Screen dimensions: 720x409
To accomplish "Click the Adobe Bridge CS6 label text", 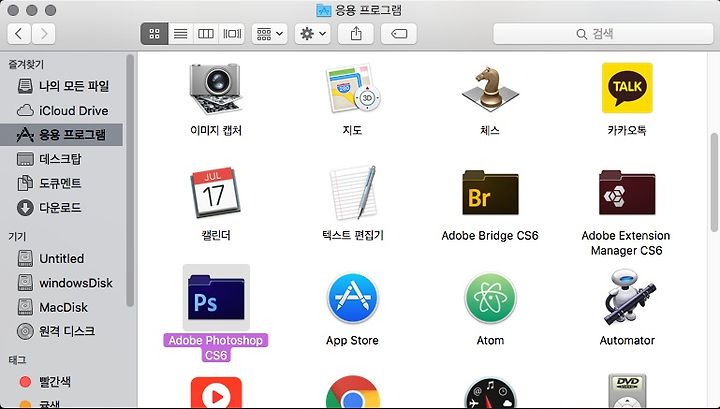I will point(490,235).
